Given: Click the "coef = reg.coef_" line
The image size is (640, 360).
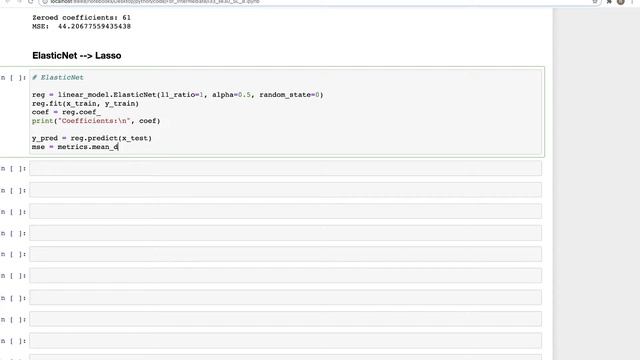Looking at the screenshot, I should pos(66,112).
